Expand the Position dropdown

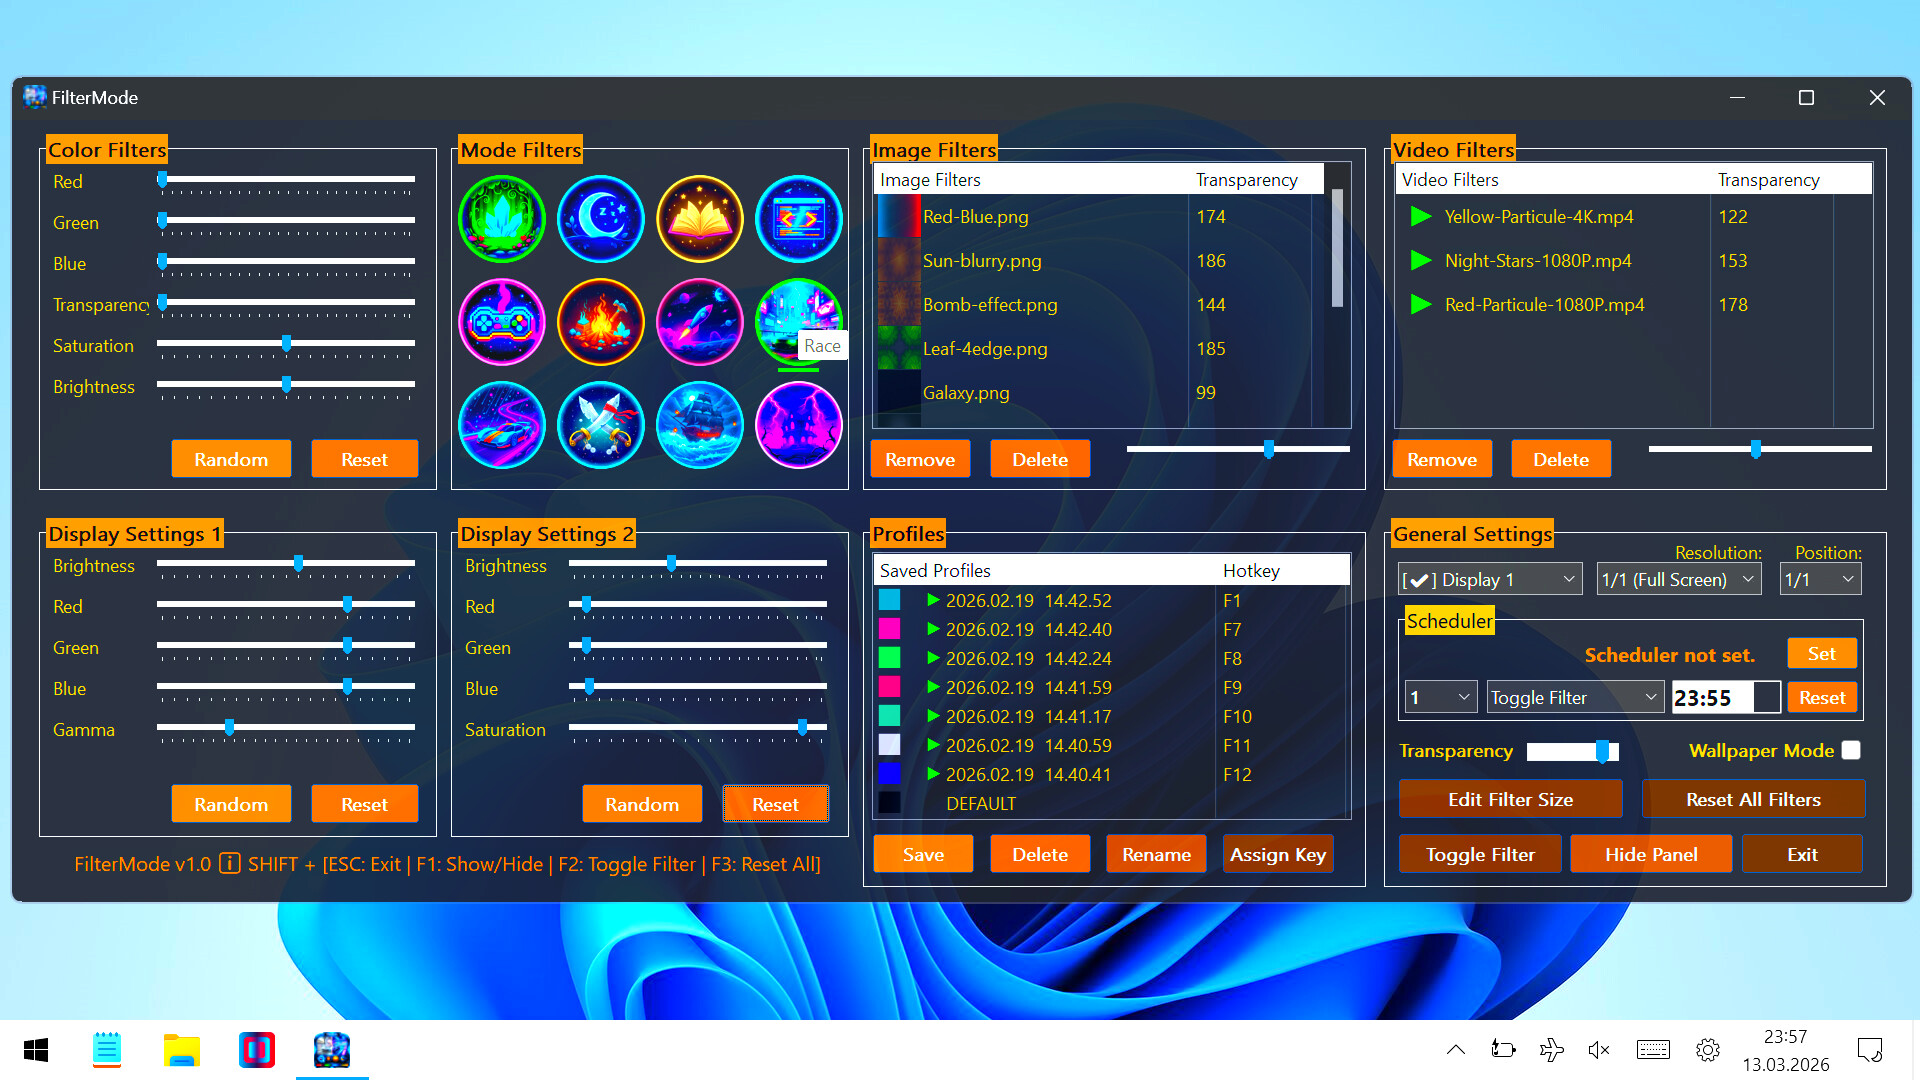[x=1819, y=579]
